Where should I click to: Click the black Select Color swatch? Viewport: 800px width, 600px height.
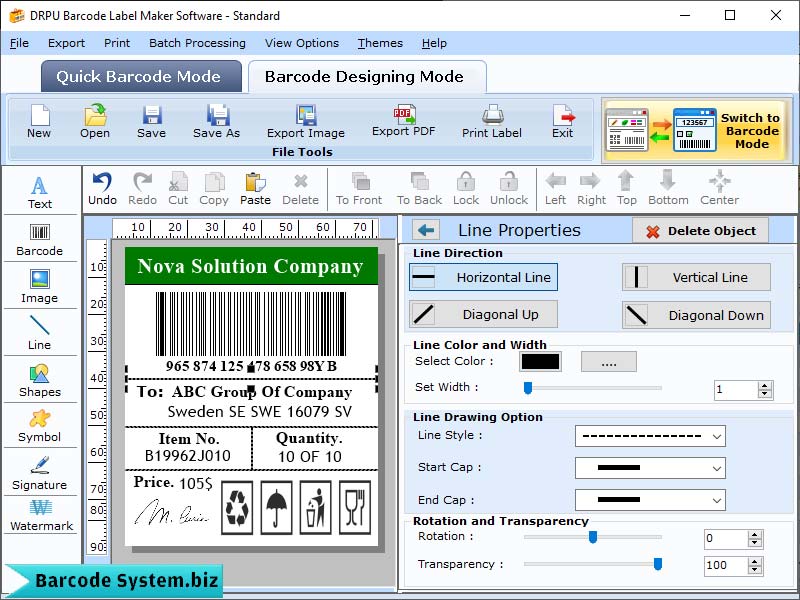pyautogui.click(x=540, y=362)
